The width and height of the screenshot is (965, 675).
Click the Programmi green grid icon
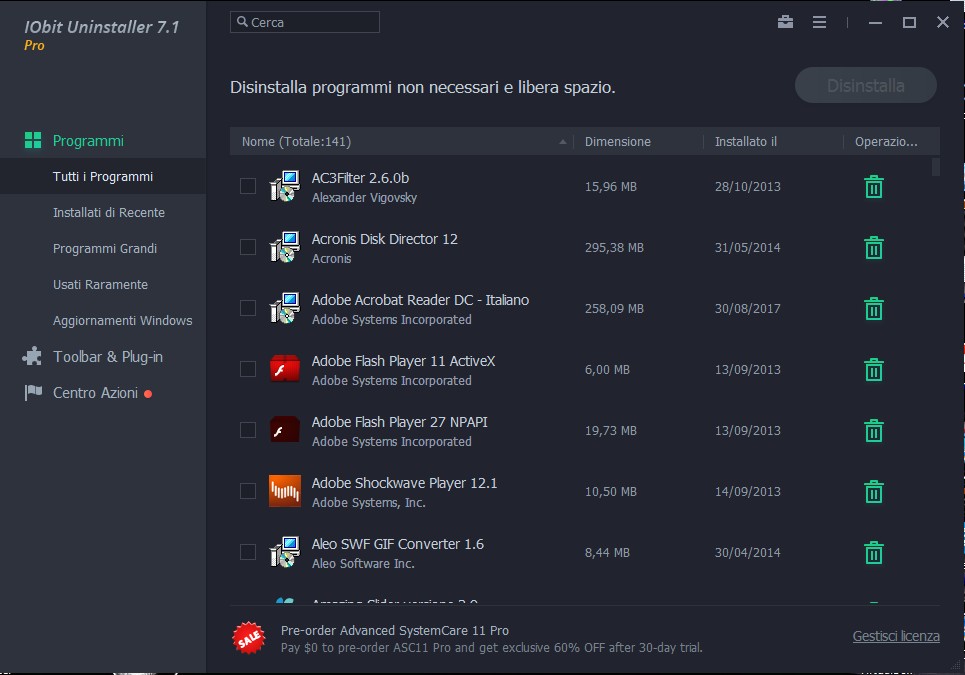pyautogui.click(x=33, y=140)
